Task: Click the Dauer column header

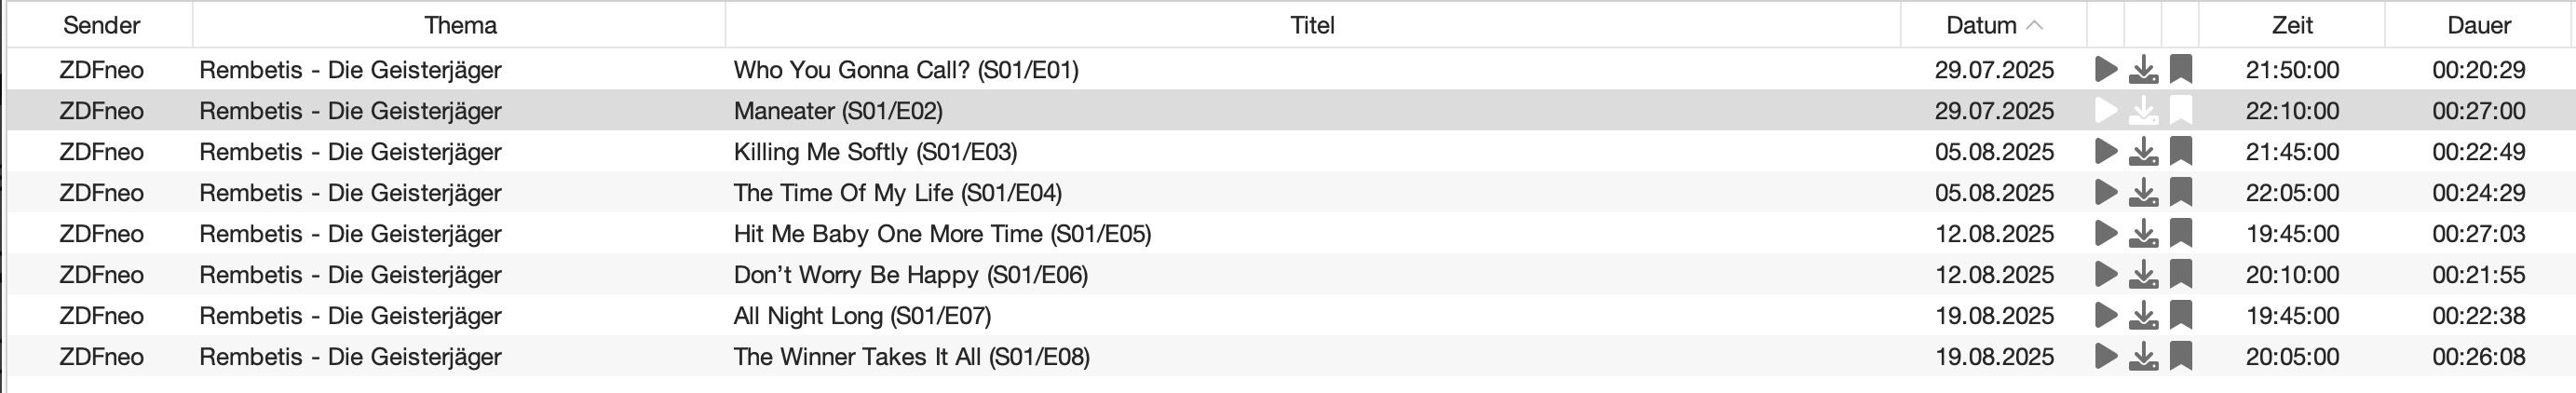Action: (2479, 25)
